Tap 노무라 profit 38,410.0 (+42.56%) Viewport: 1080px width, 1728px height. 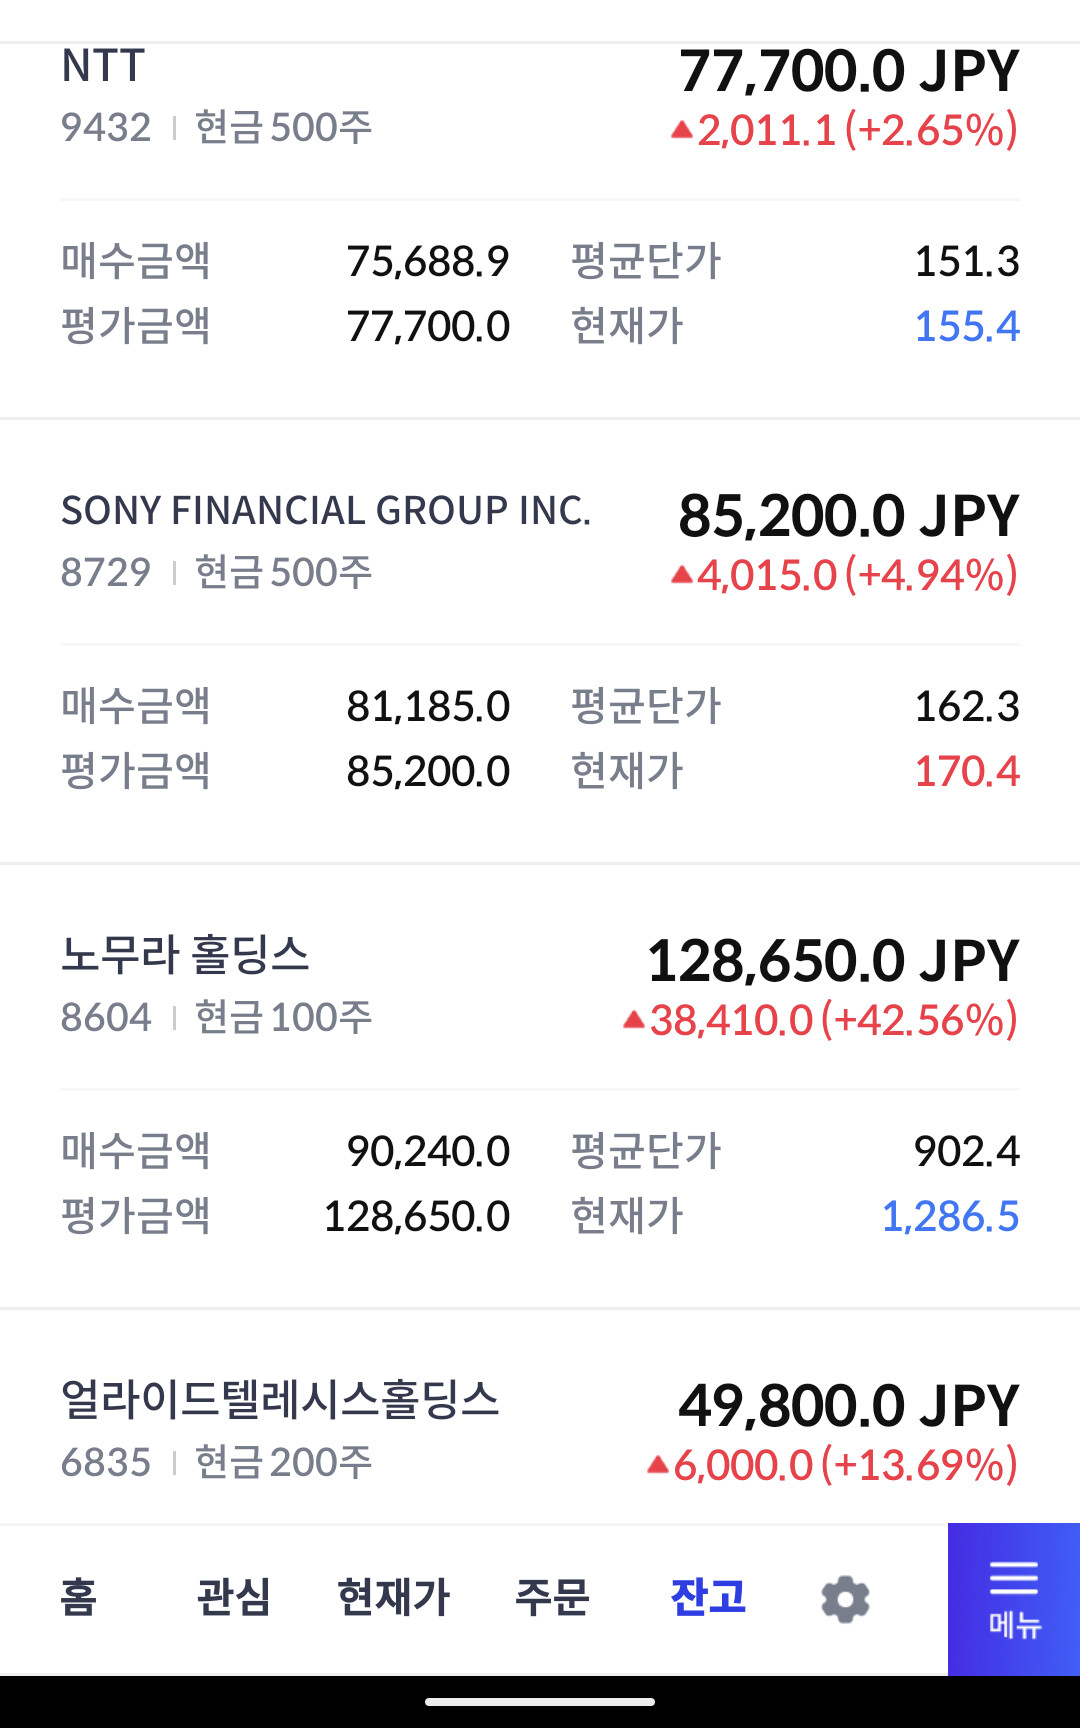click(x=820, y=1021)
